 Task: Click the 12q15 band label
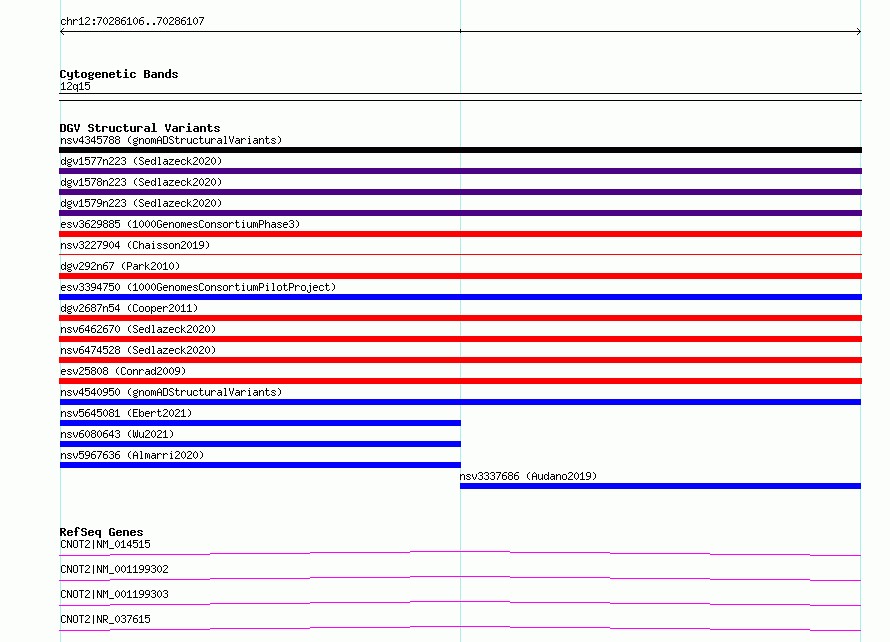tap(75, 86)
